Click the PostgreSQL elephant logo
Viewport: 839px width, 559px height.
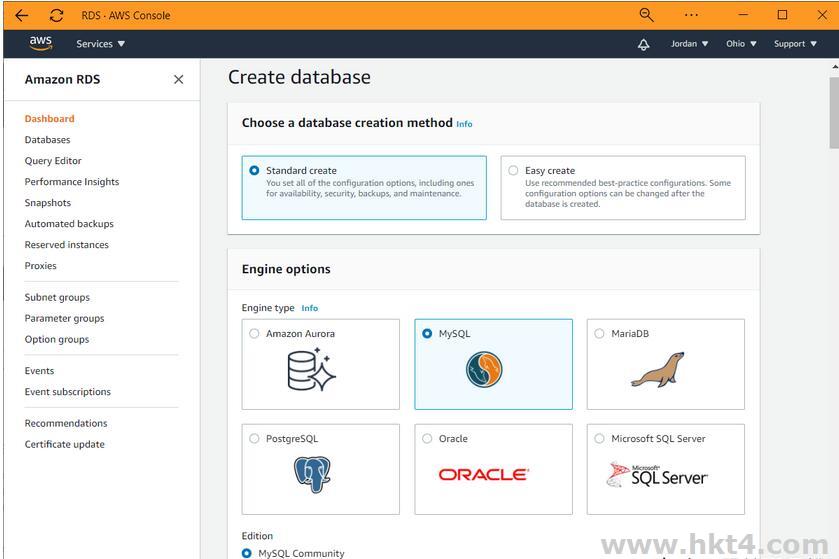[312, 474]
